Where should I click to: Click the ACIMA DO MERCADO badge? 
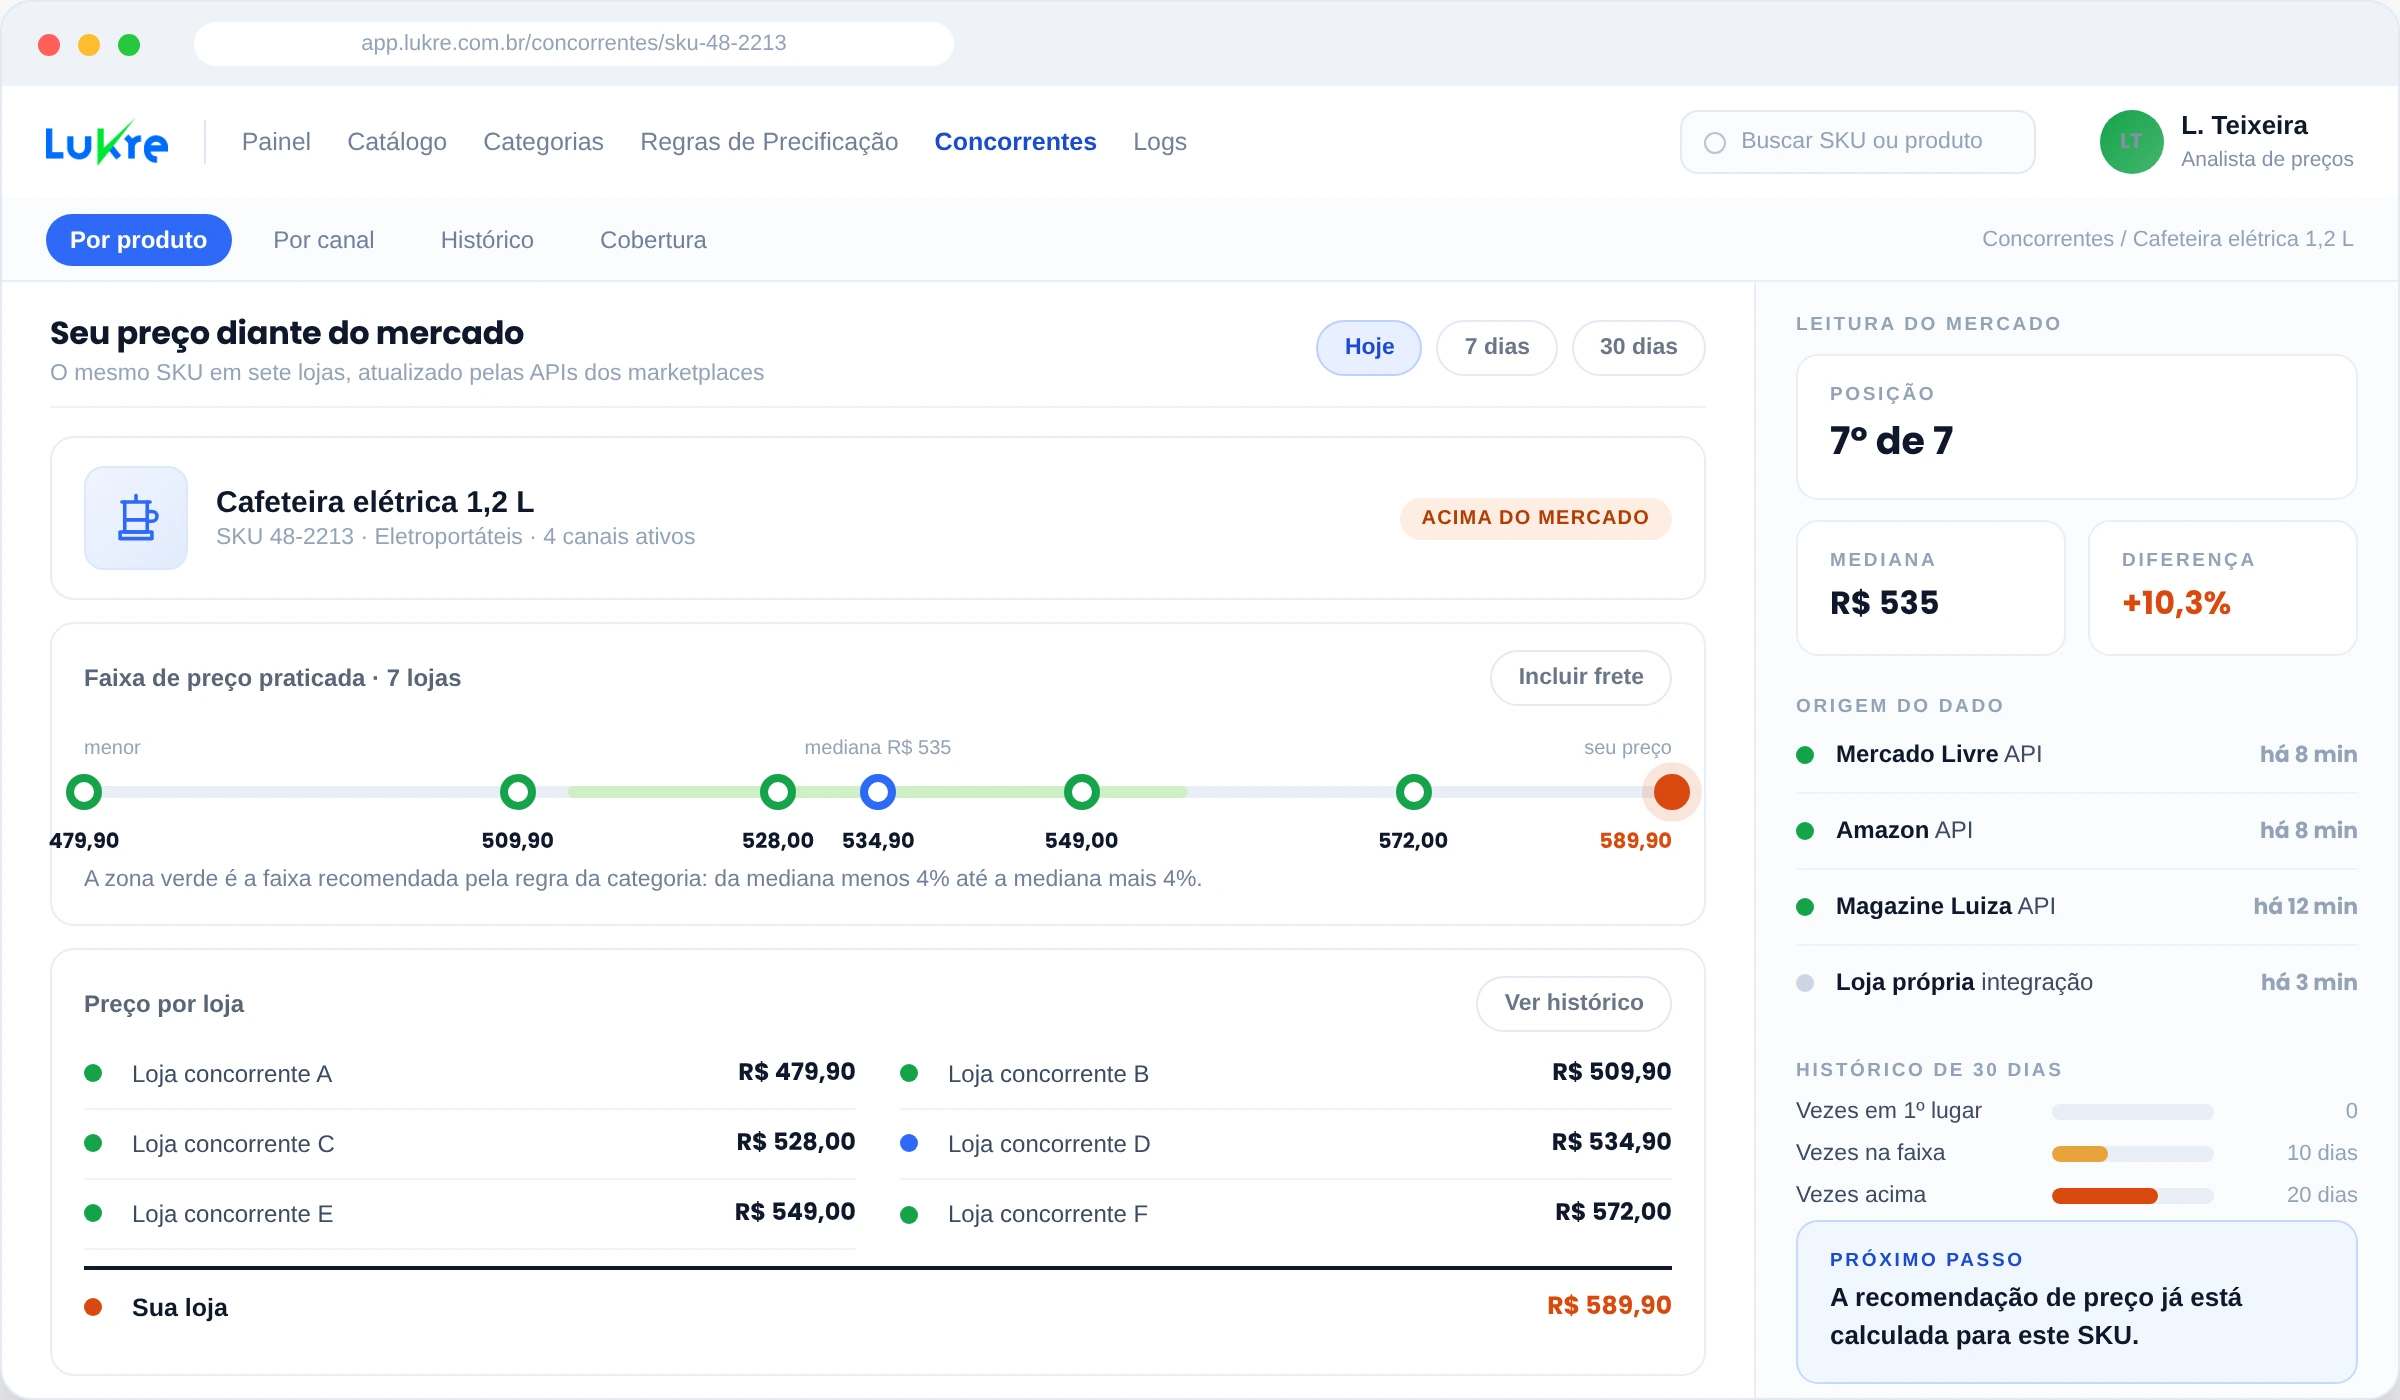pyautogui.click(x=1535, y=518)
